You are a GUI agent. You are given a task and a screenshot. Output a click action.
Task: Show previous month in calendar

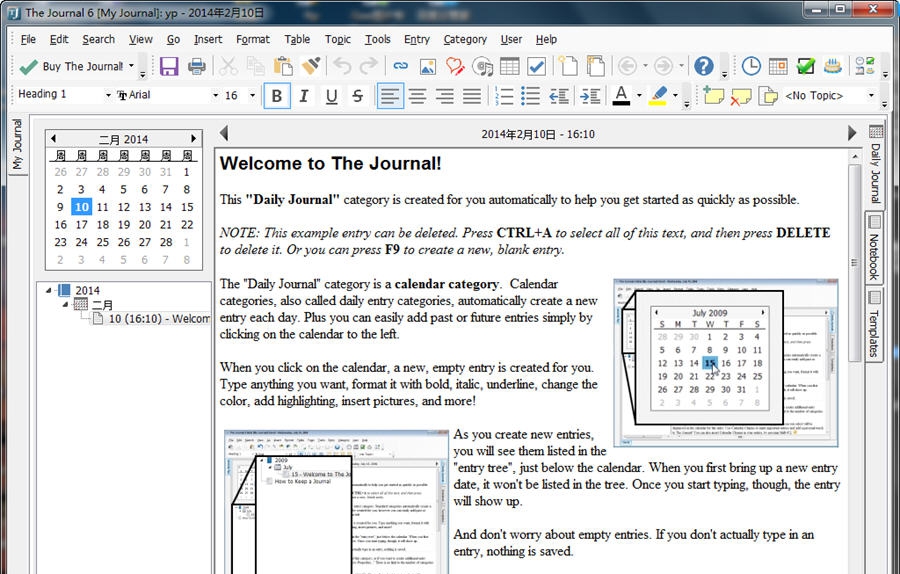pos(53,138)
